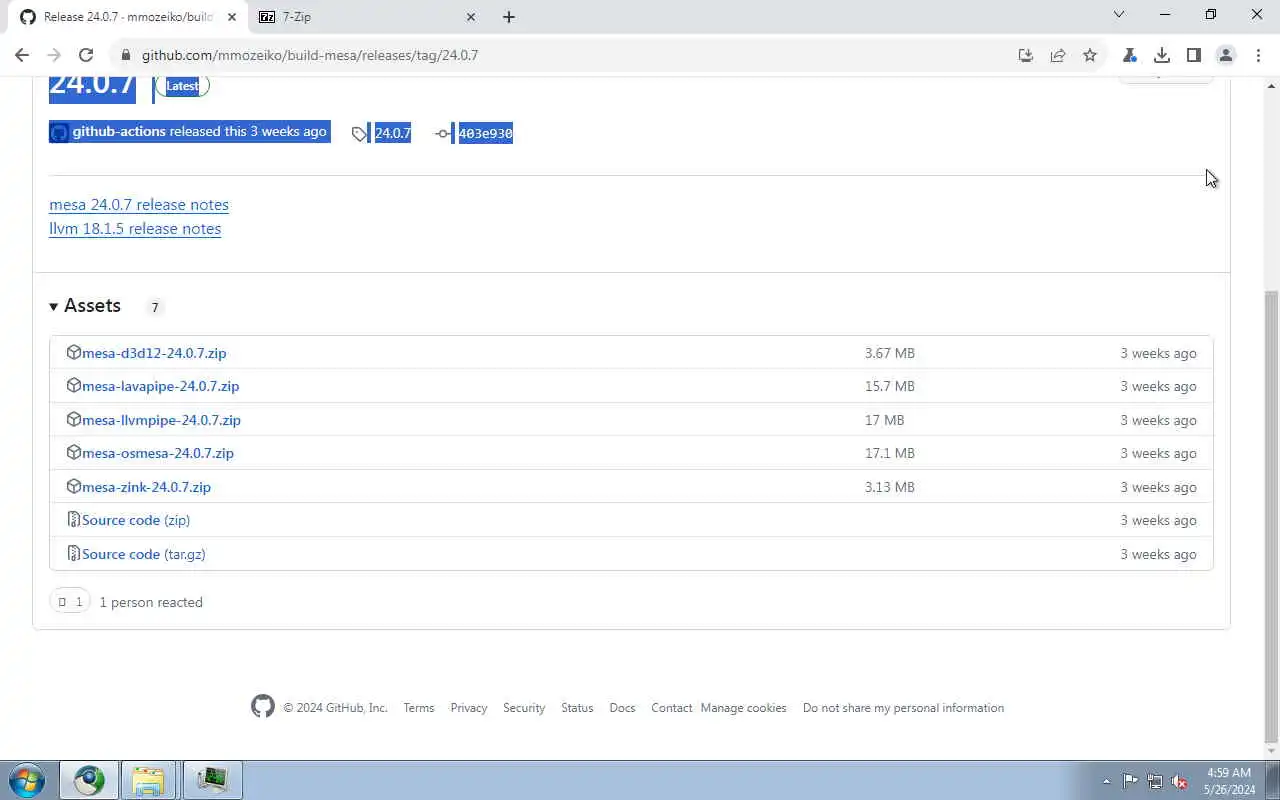Open the github-actions author link
Viewport: 1280px width, 800px height.
(x=119, y=131)
